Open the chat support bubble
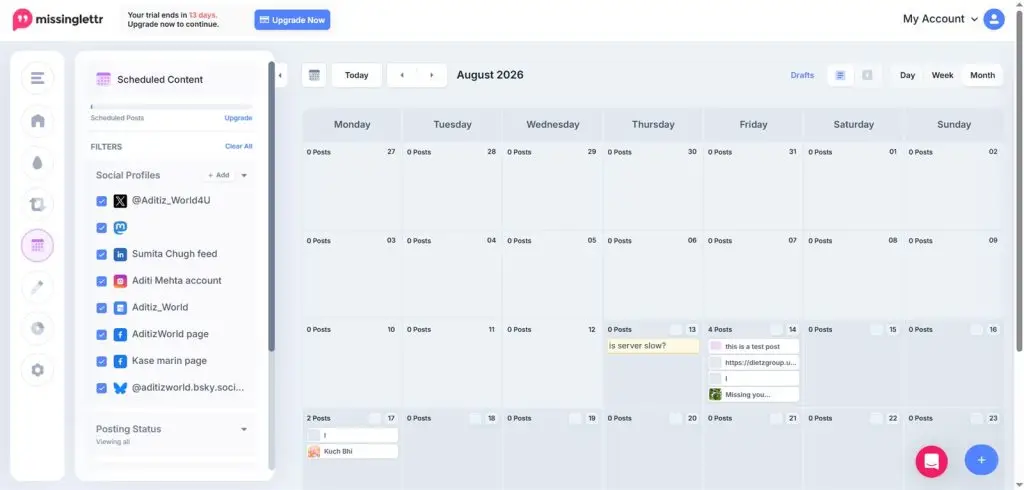The width and height of the screenshot is (1024, 490). point(931,461)
